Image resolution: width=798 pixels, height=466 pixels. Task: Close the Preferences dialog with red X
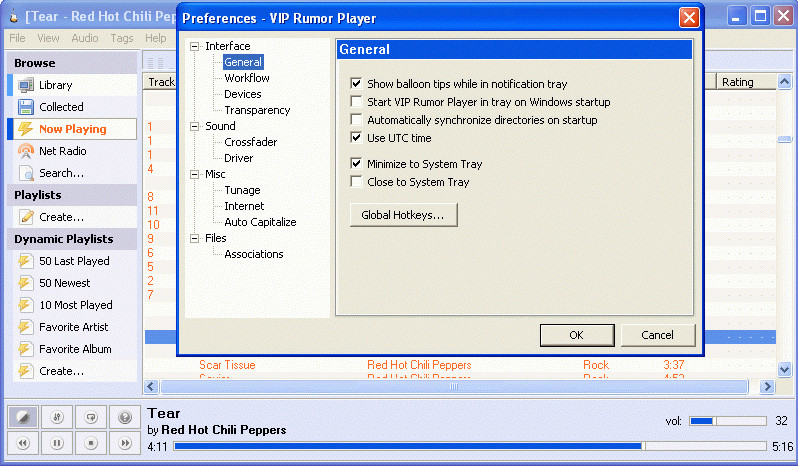click(689, 18)
